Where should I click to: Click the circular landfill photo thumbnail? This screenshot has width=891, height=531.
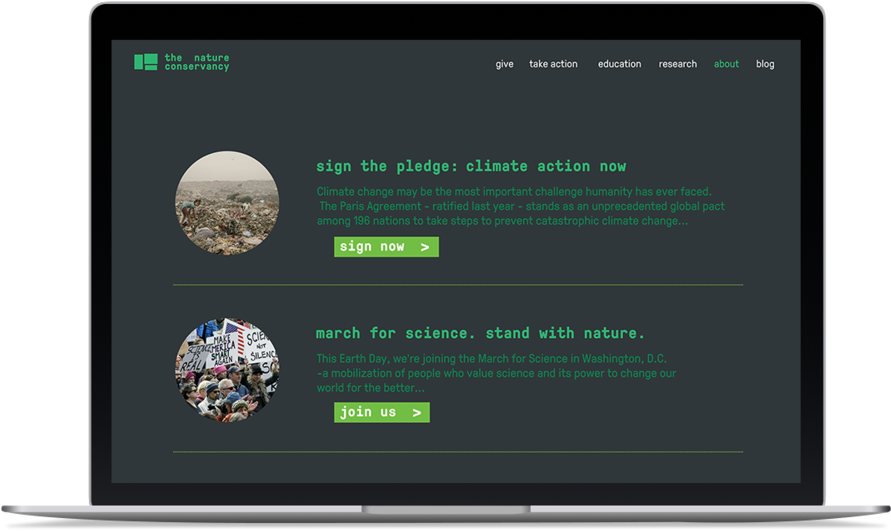227,203
